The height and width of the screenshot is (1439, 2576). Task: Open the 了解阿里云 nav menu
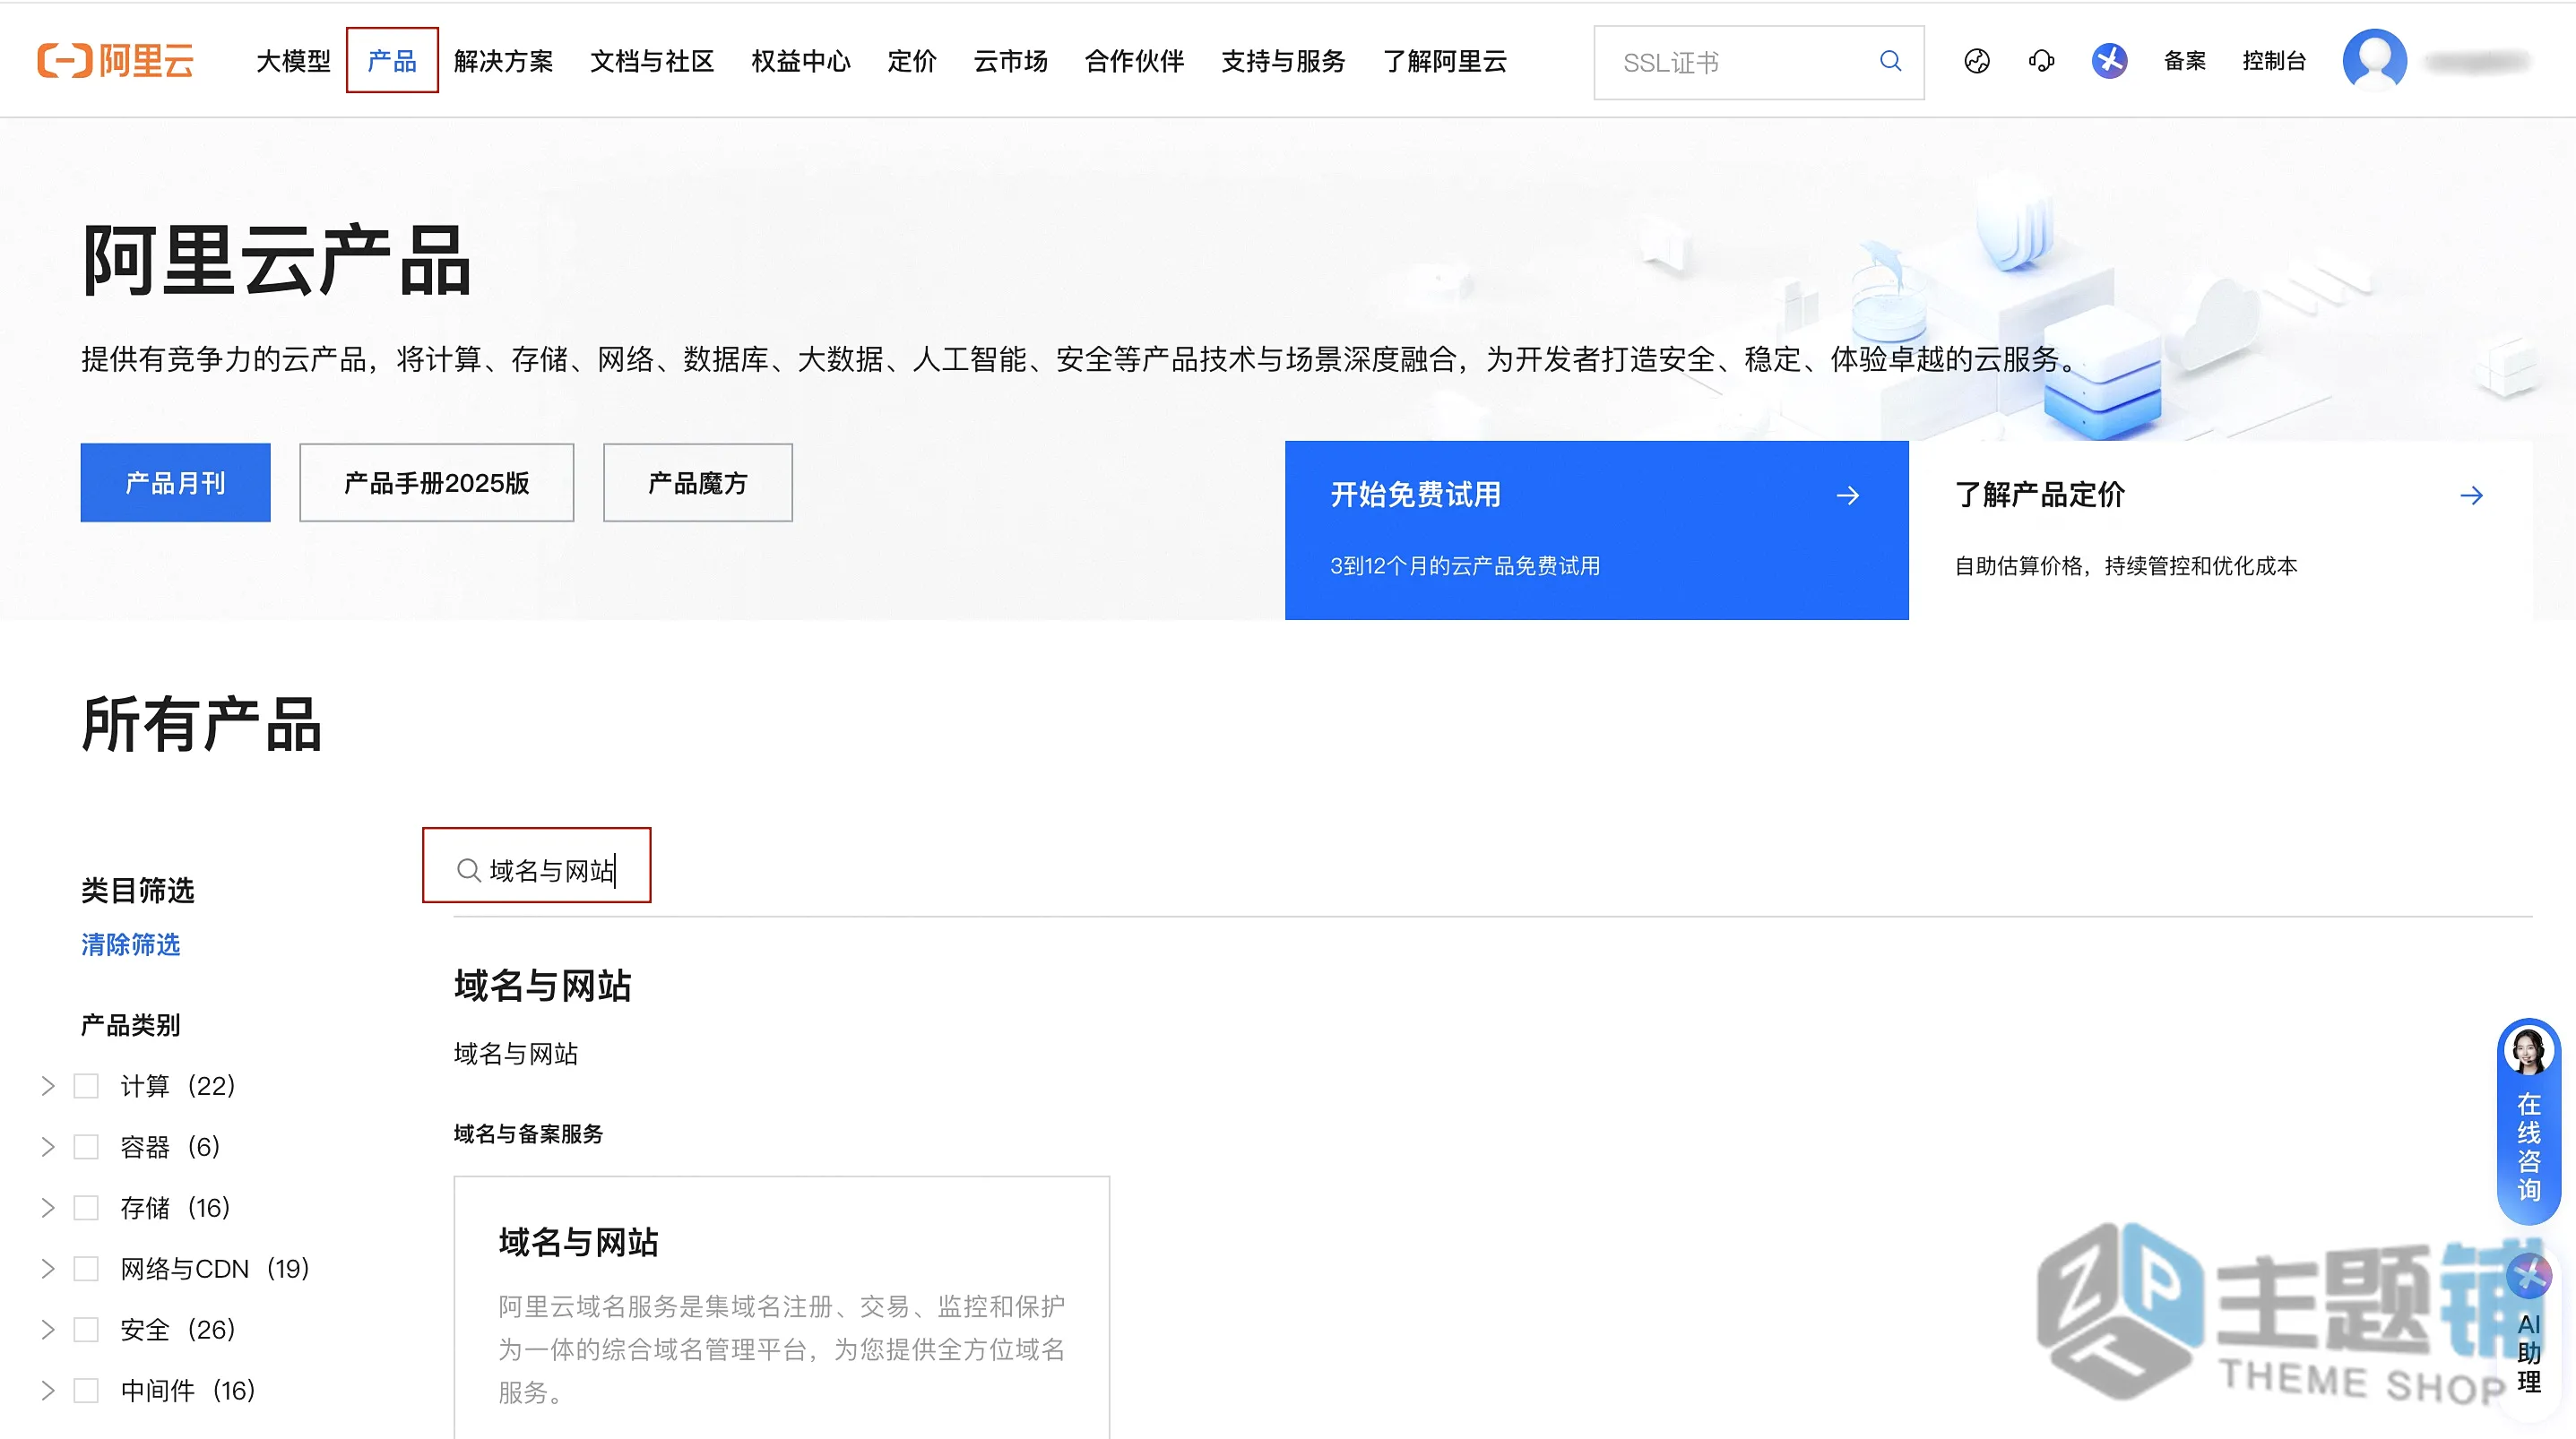pyautogui.click(x=1445, y=61)
